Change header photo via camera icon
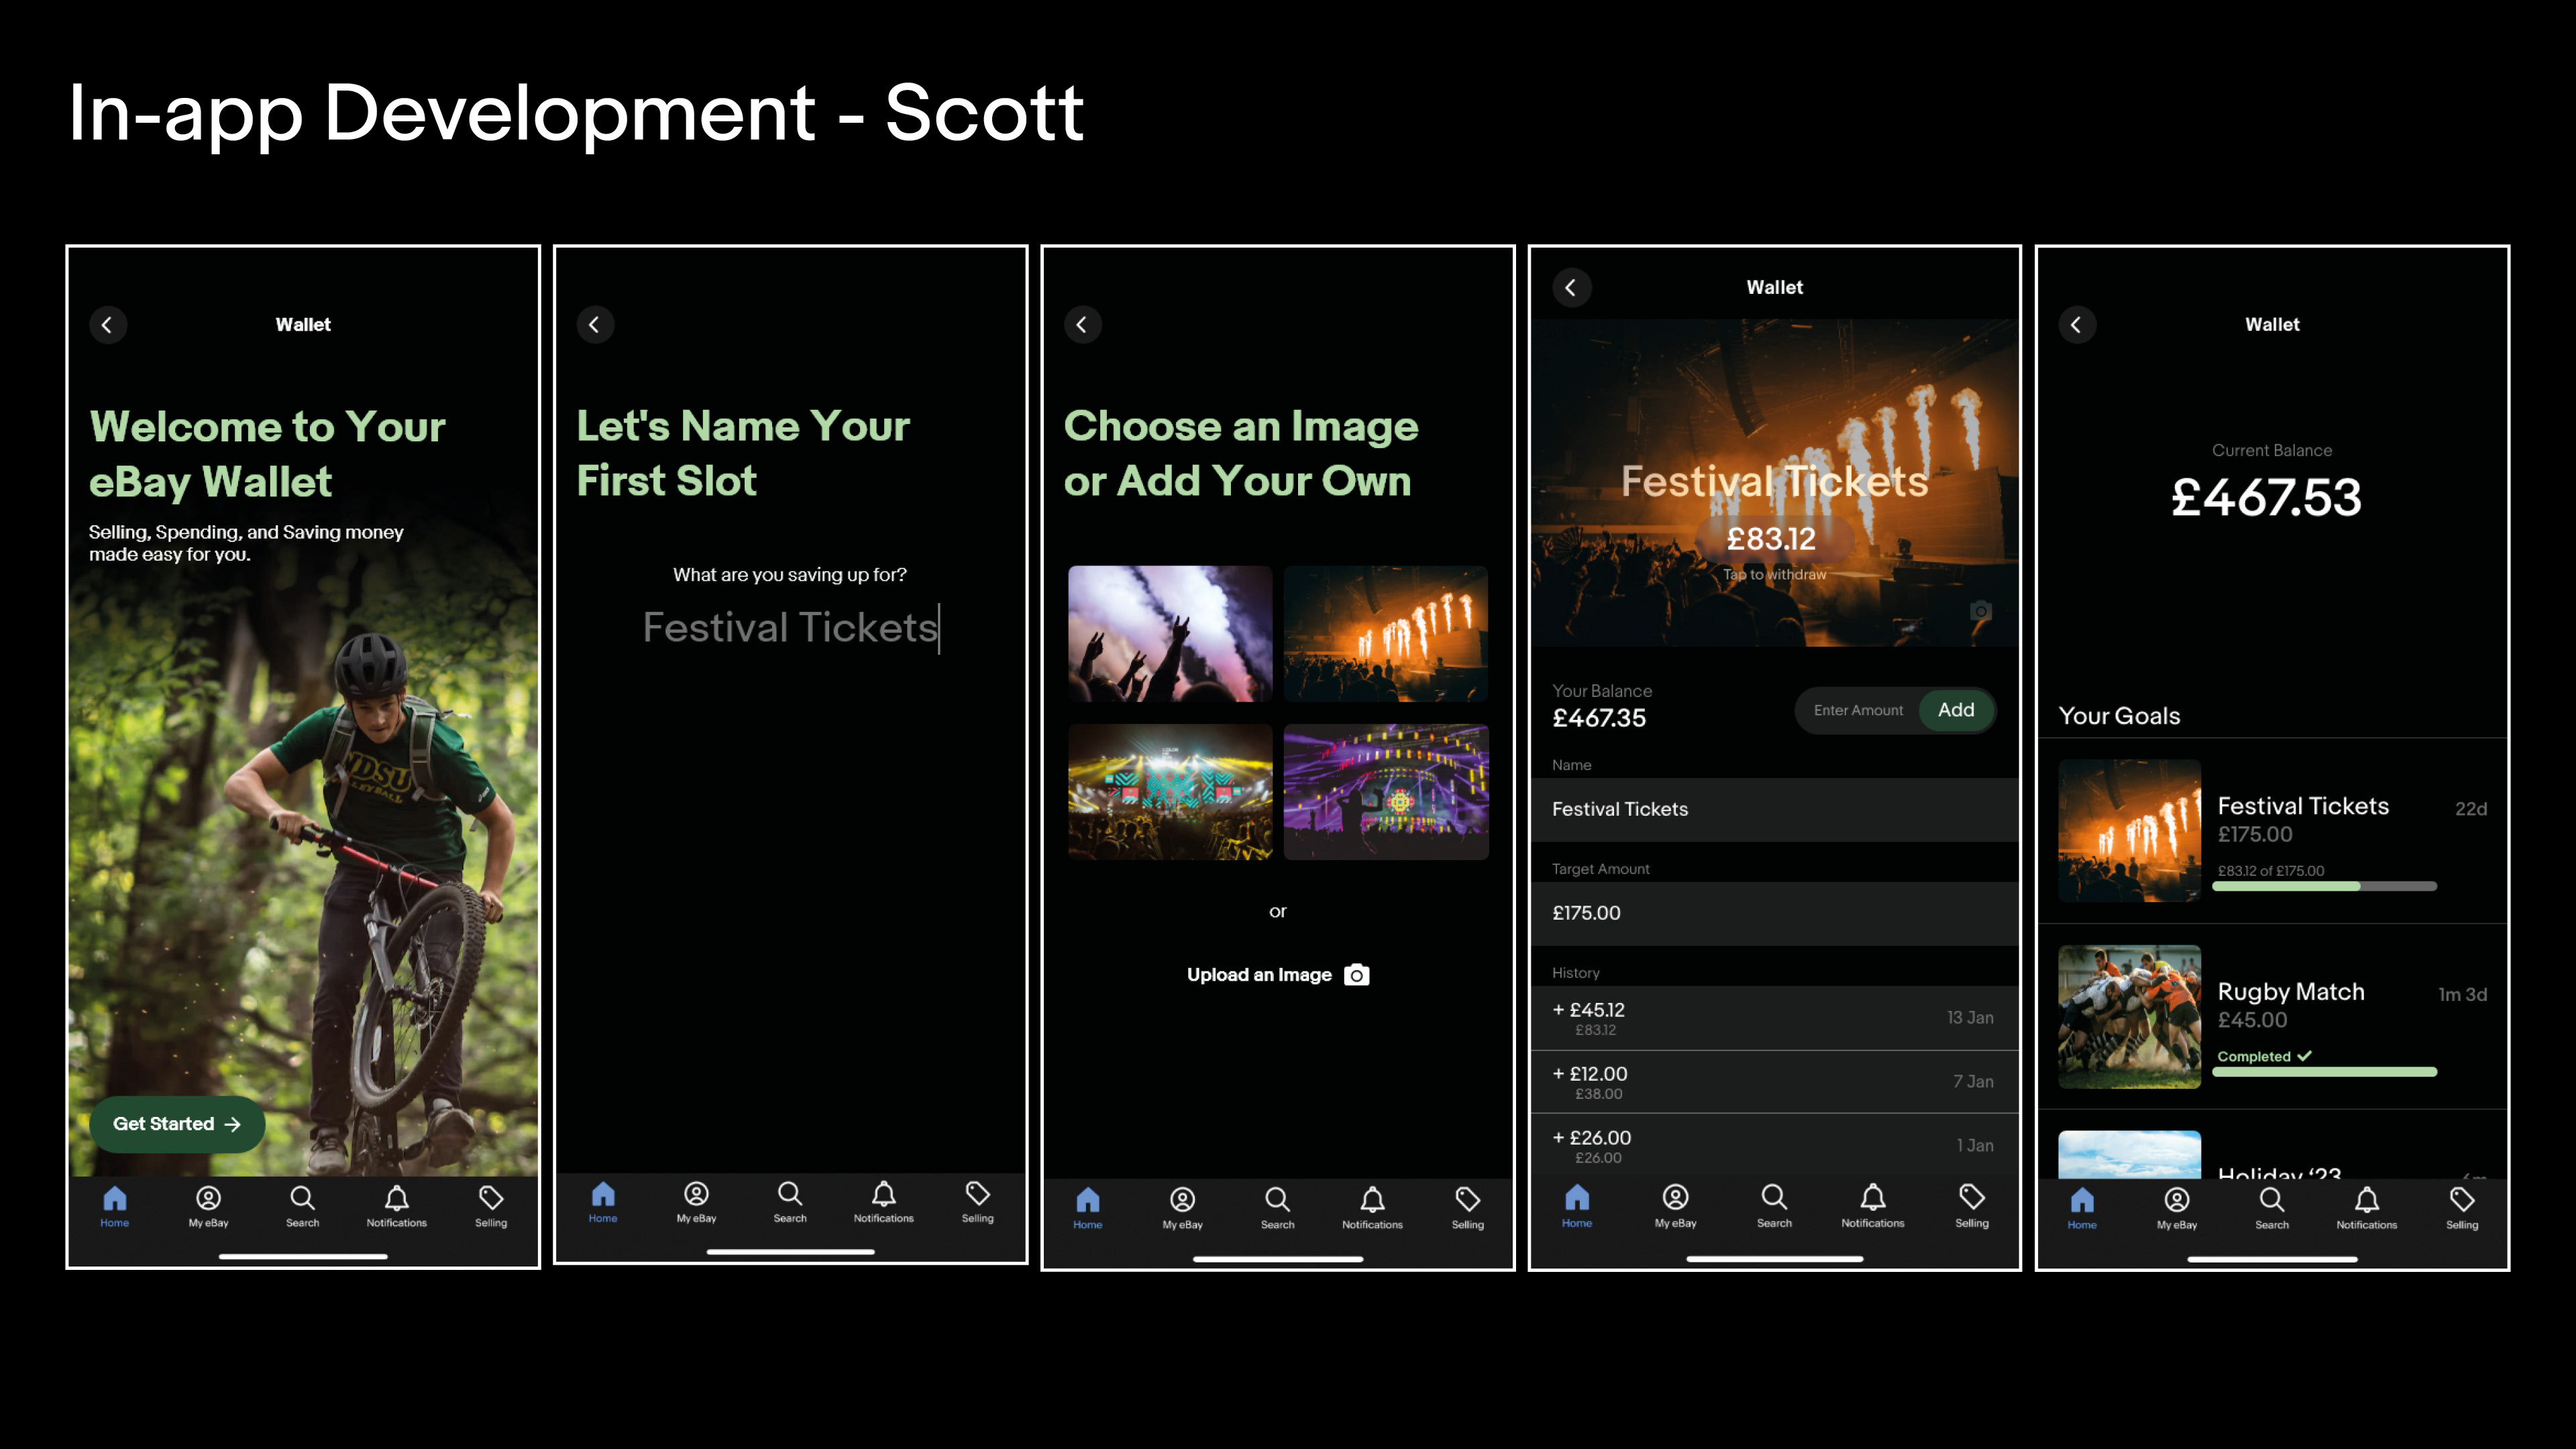The height and width of the screenshot is (1449, 2576). pos(1980,611)
